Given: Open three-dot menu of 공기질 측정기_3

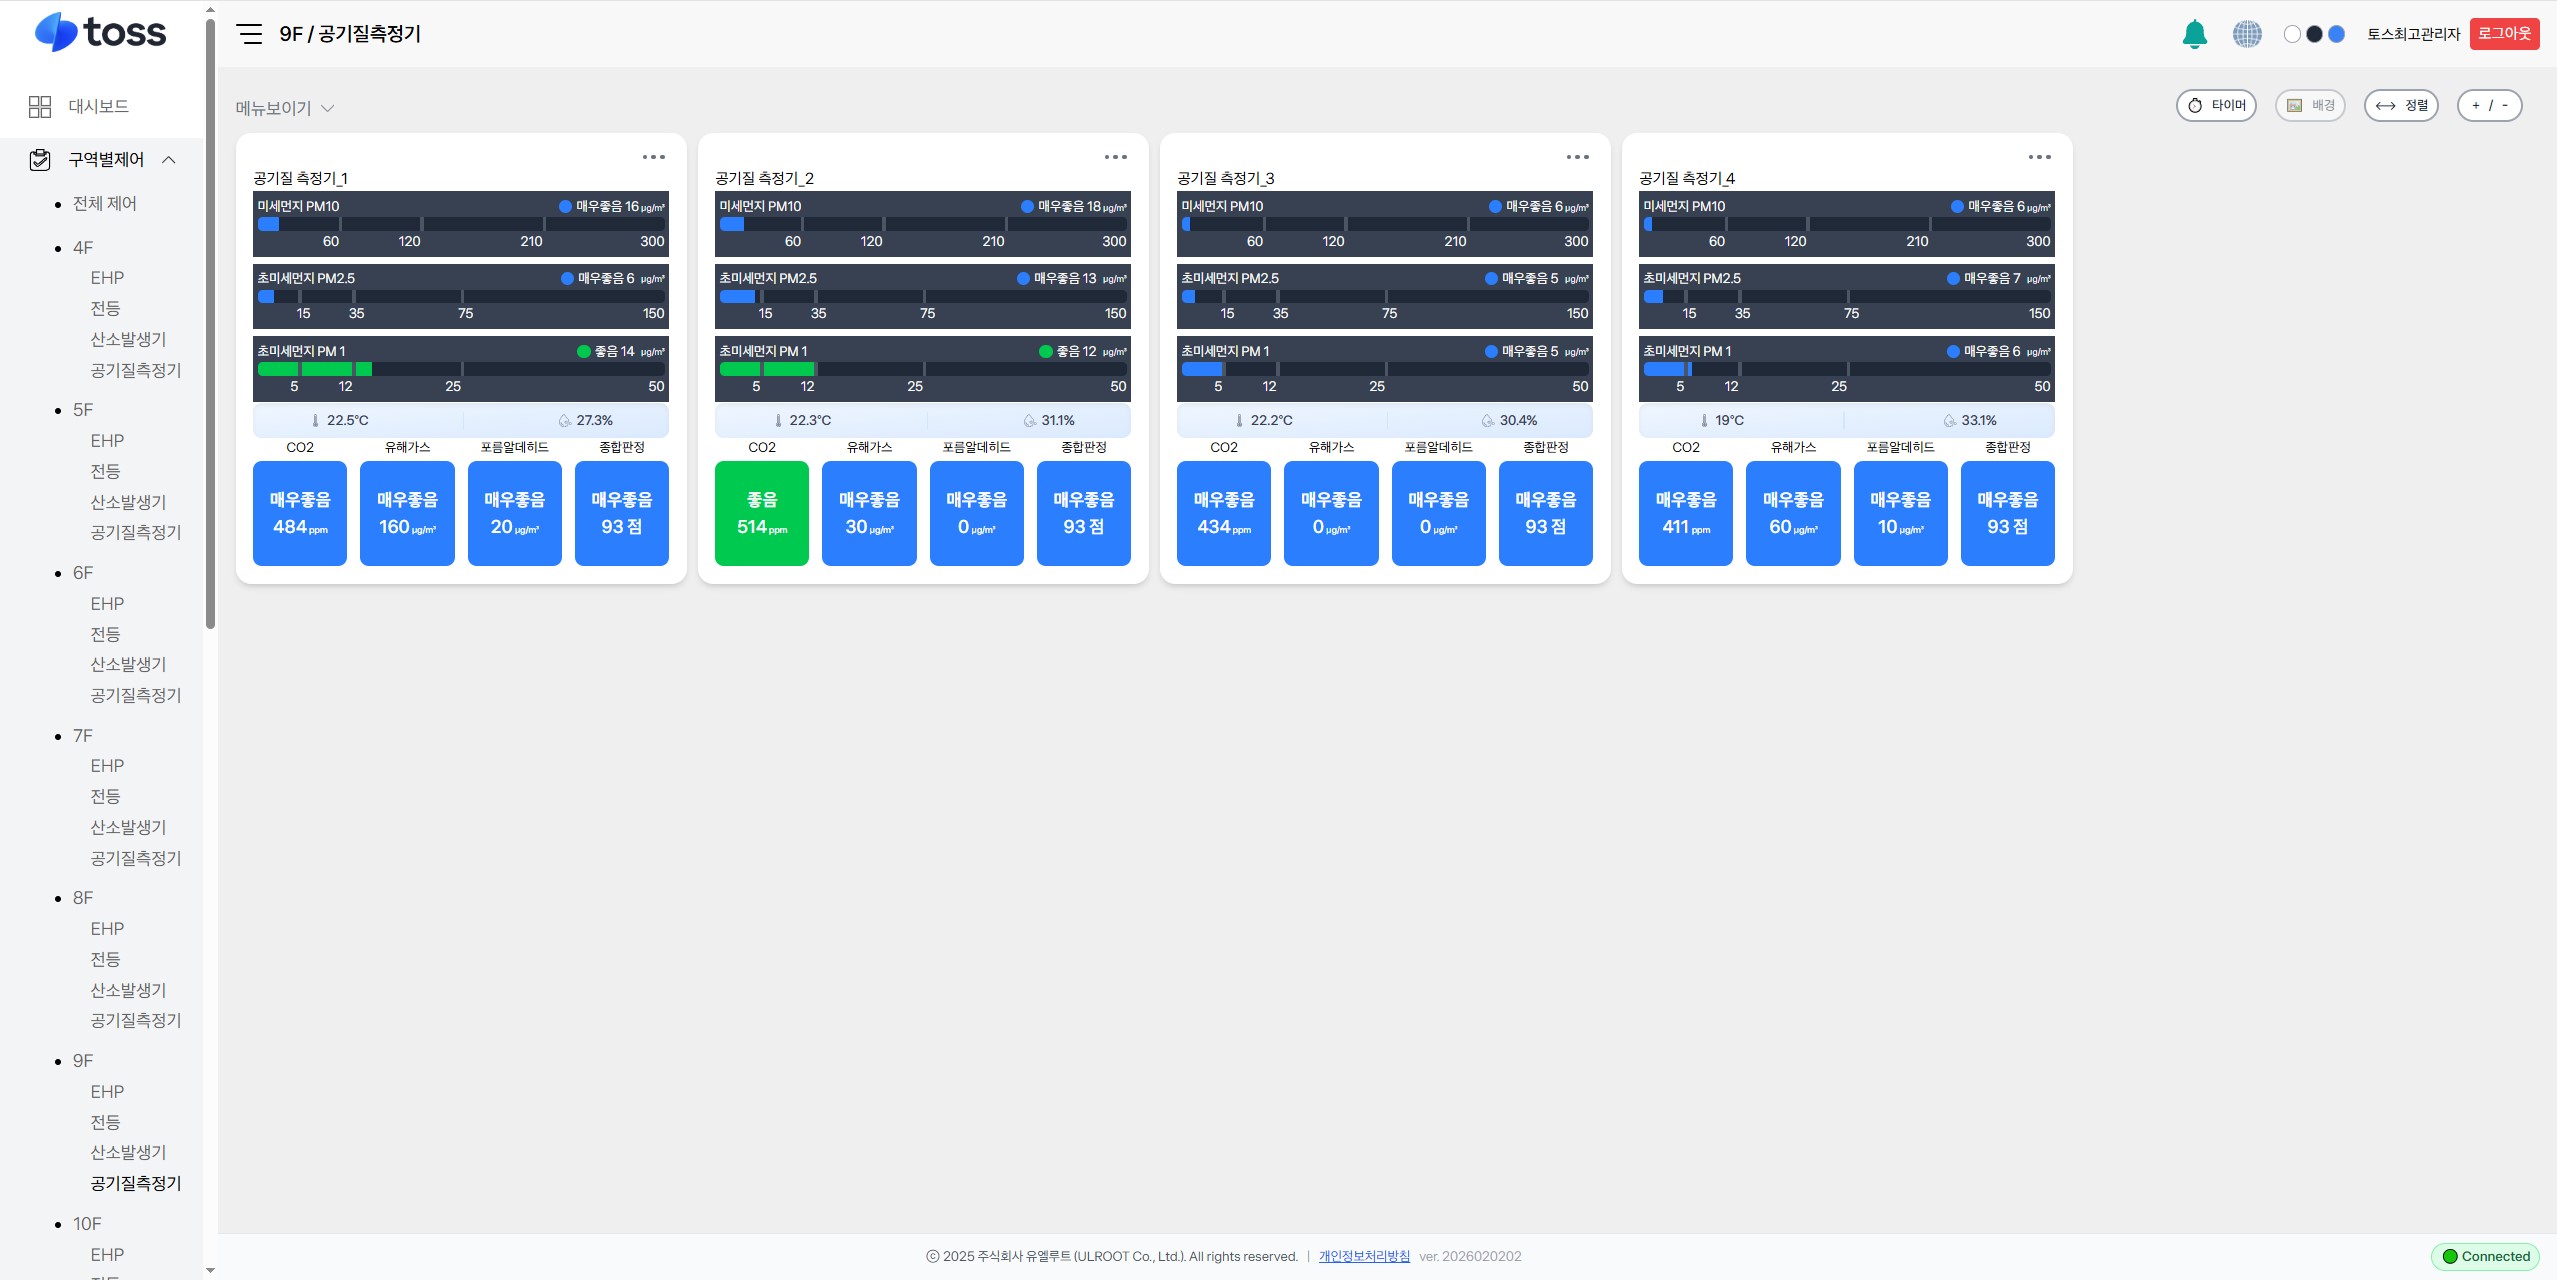Looking at the screenshot, I should coord(1577,157).
